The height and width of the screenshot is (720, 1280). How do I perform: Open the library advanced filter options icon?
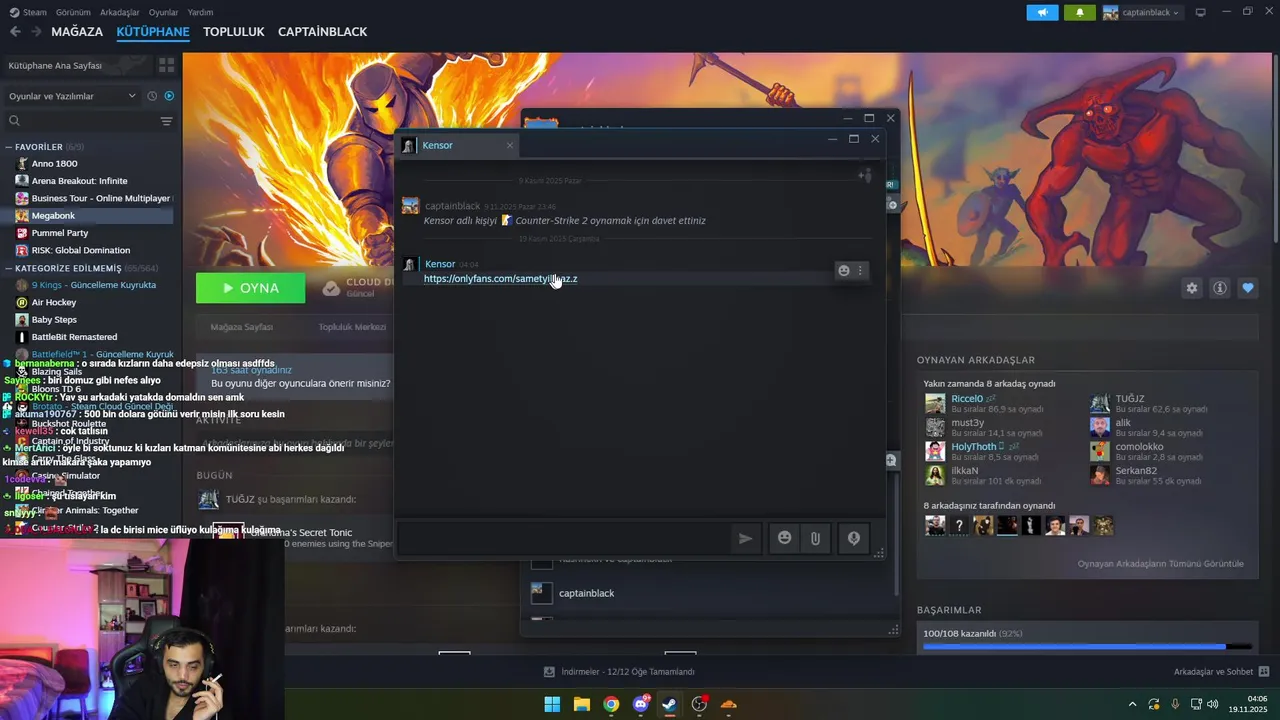[166, 121]
